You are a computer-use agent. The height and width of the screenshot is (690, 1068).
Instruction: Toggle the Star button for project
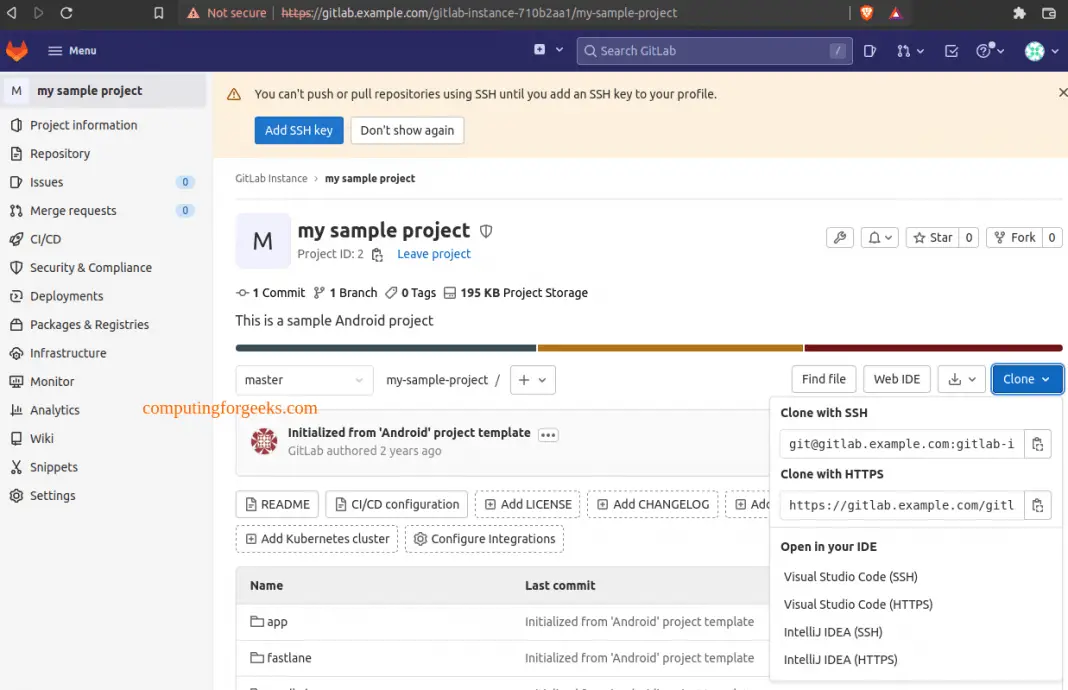point(931,238)
